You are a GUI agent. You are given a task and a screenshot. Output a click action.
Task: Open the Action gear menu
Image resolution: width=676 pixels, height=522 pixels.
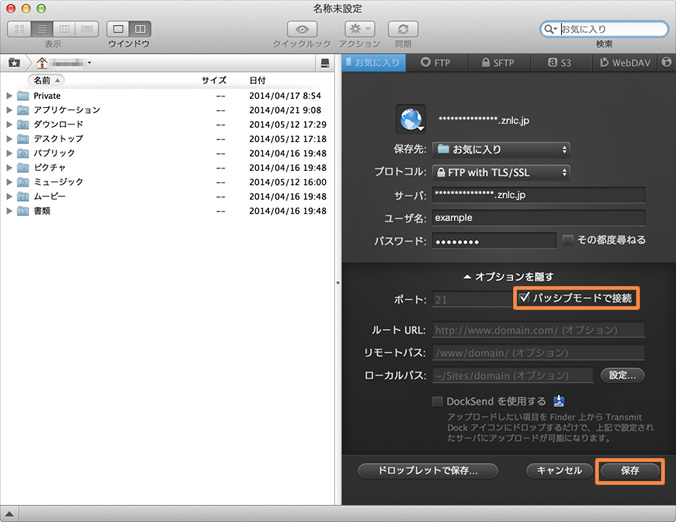click(360, 29)
